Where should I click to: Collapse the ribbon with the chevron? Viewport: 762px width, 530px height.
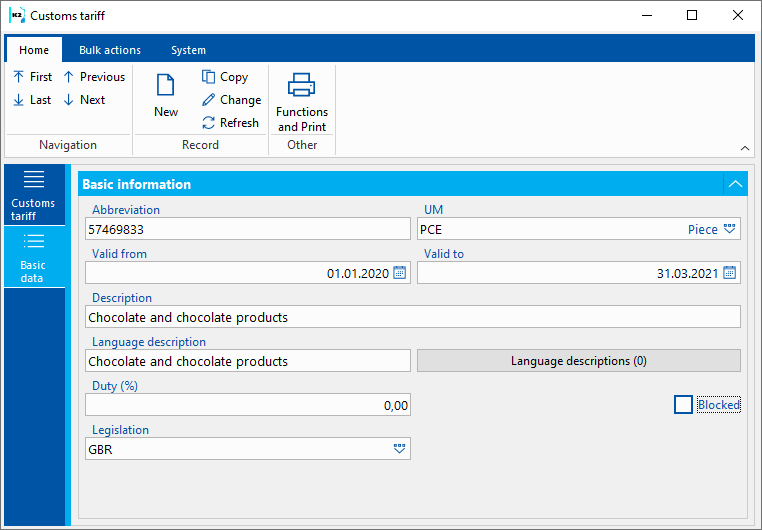(744, 148)
